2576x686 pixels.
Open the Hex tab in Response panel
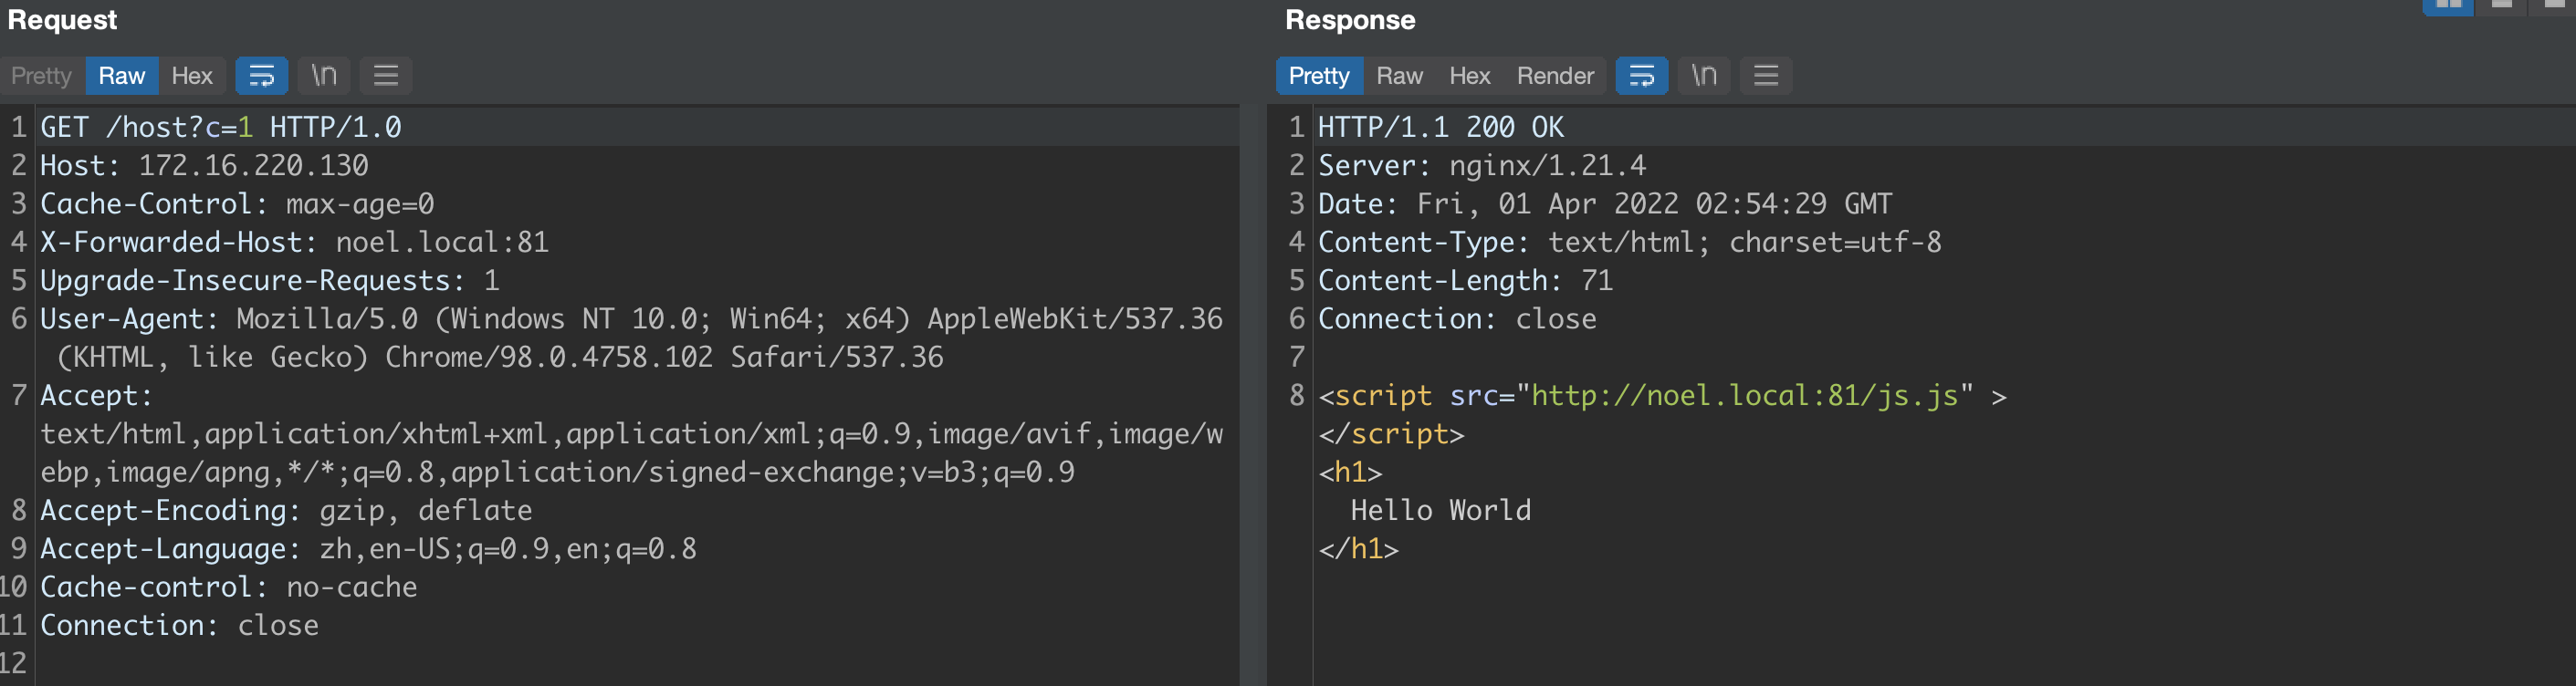[x=1469, y=76]
